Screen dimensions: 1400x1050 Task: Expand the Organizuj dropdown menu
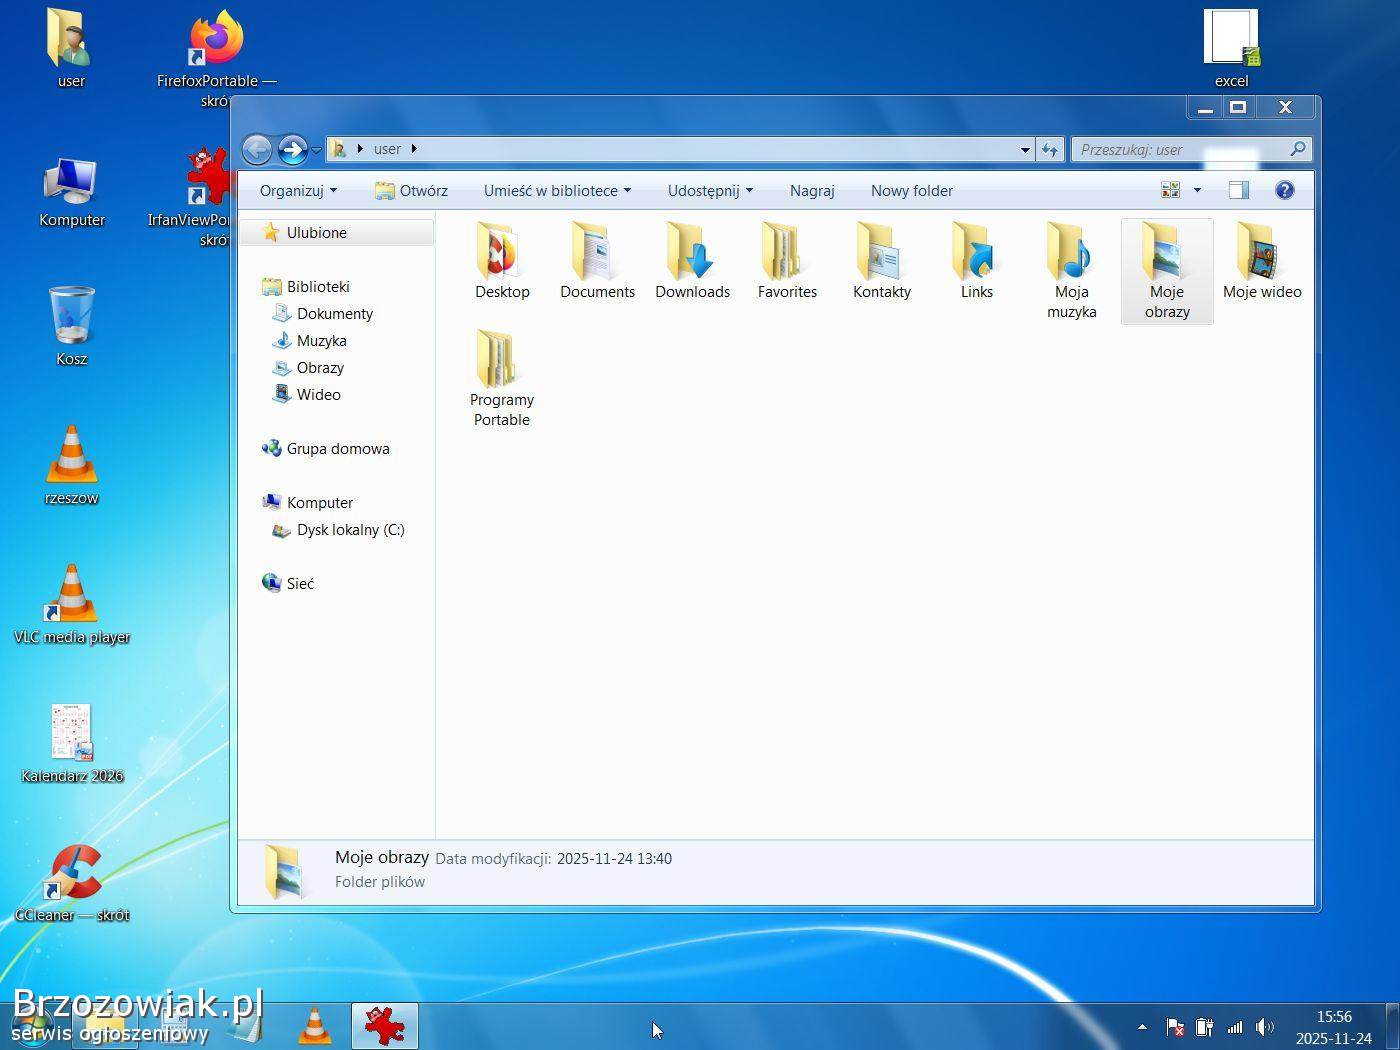(298, 190)
